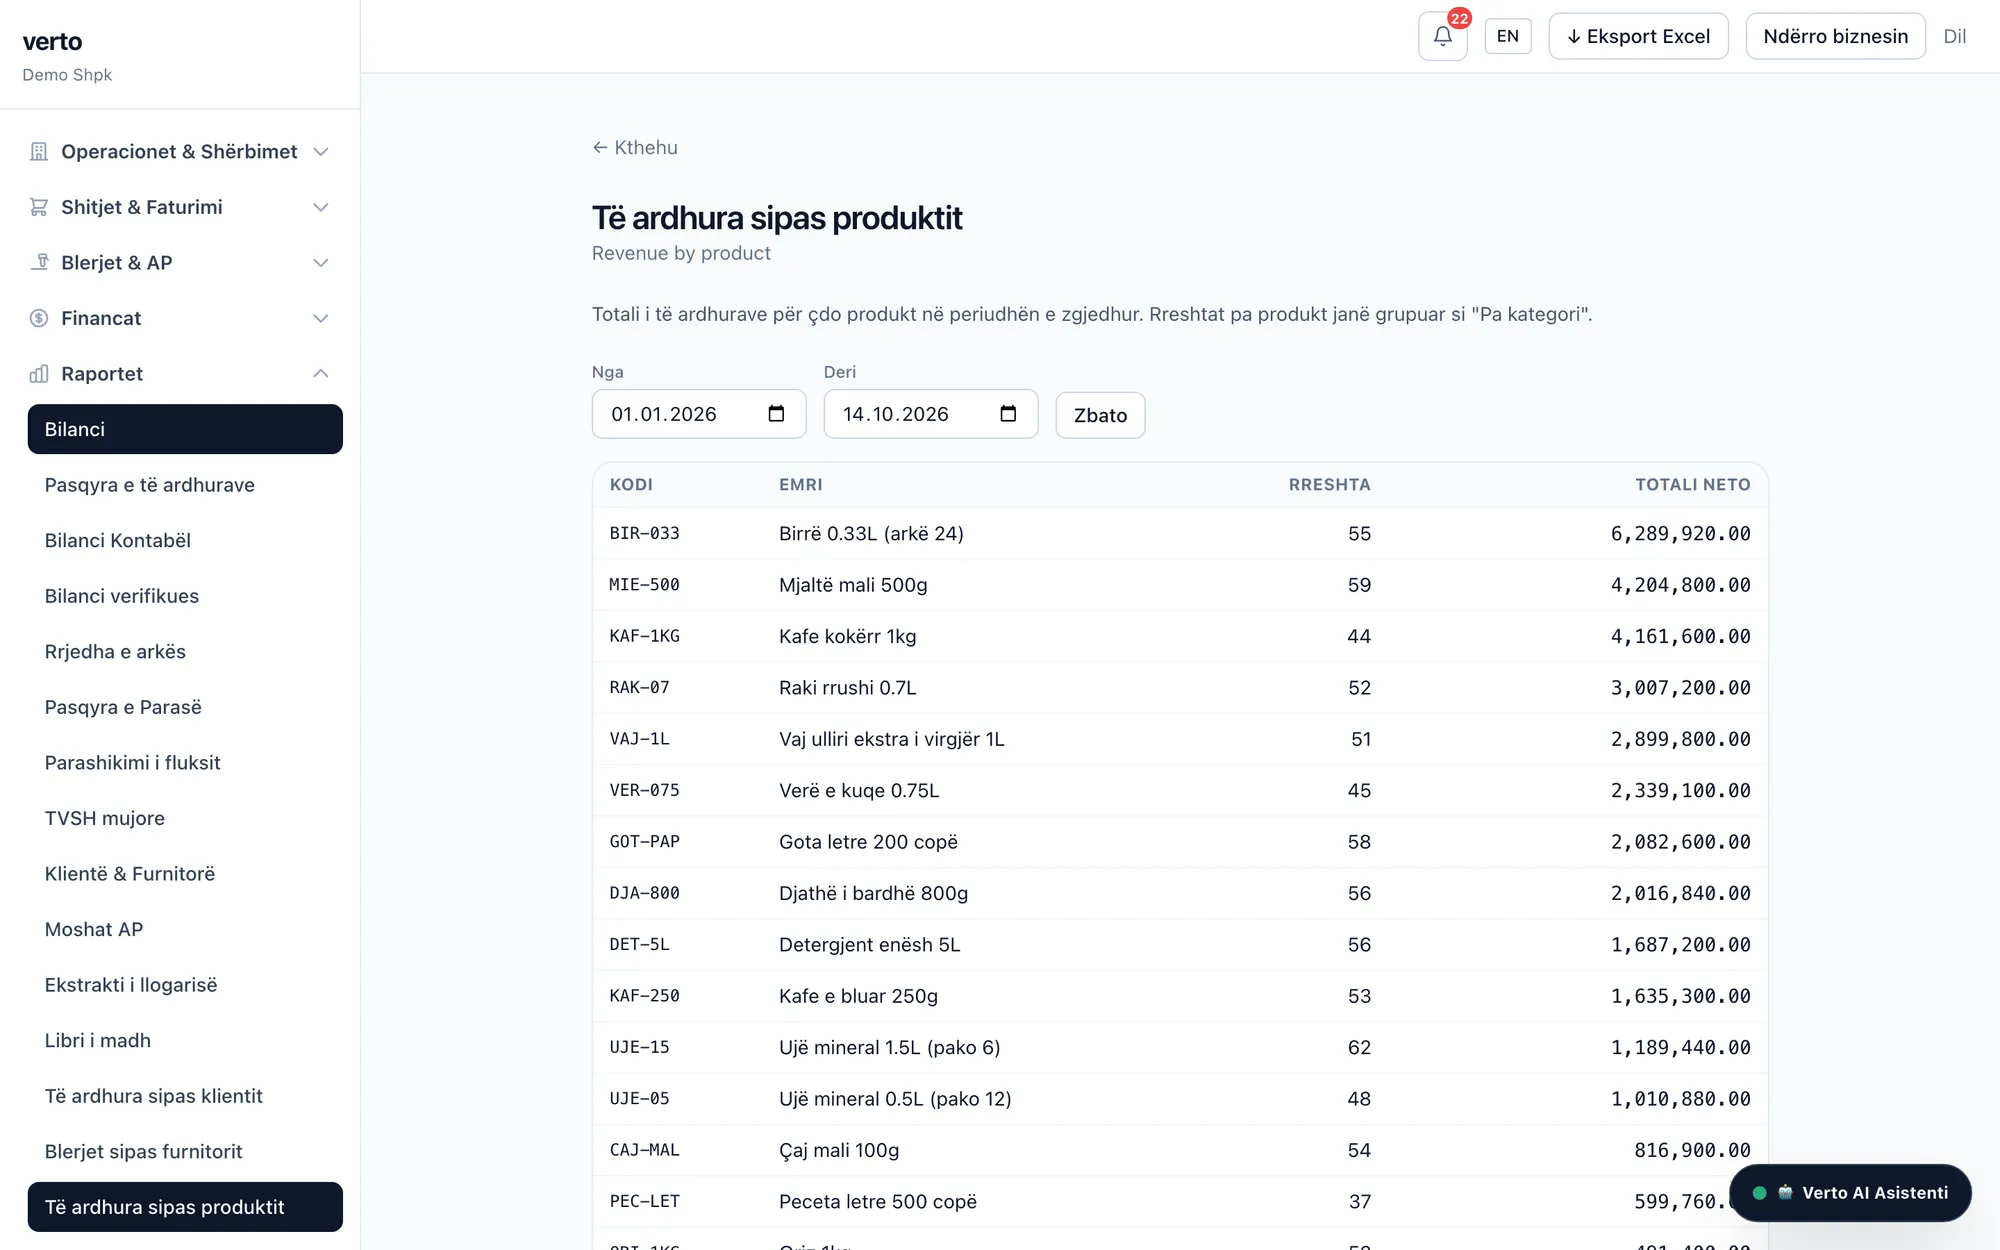2000x1250 pixels.
Task: Switch language with EN button
Action: pos(1508,36)
